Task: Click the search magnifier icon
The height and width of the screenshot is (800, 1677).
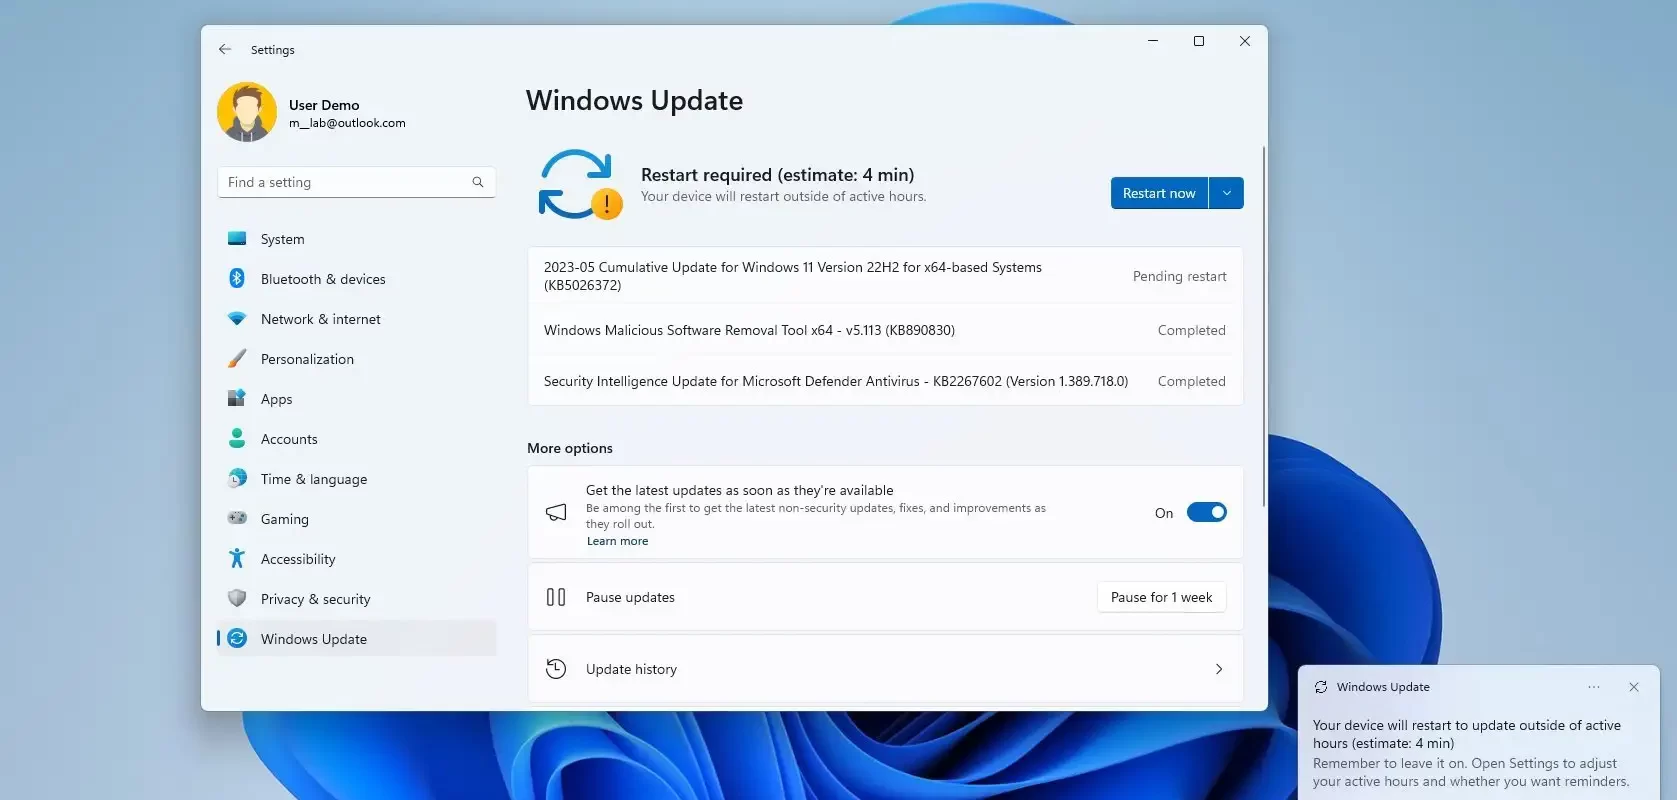Action: (478, 182)
